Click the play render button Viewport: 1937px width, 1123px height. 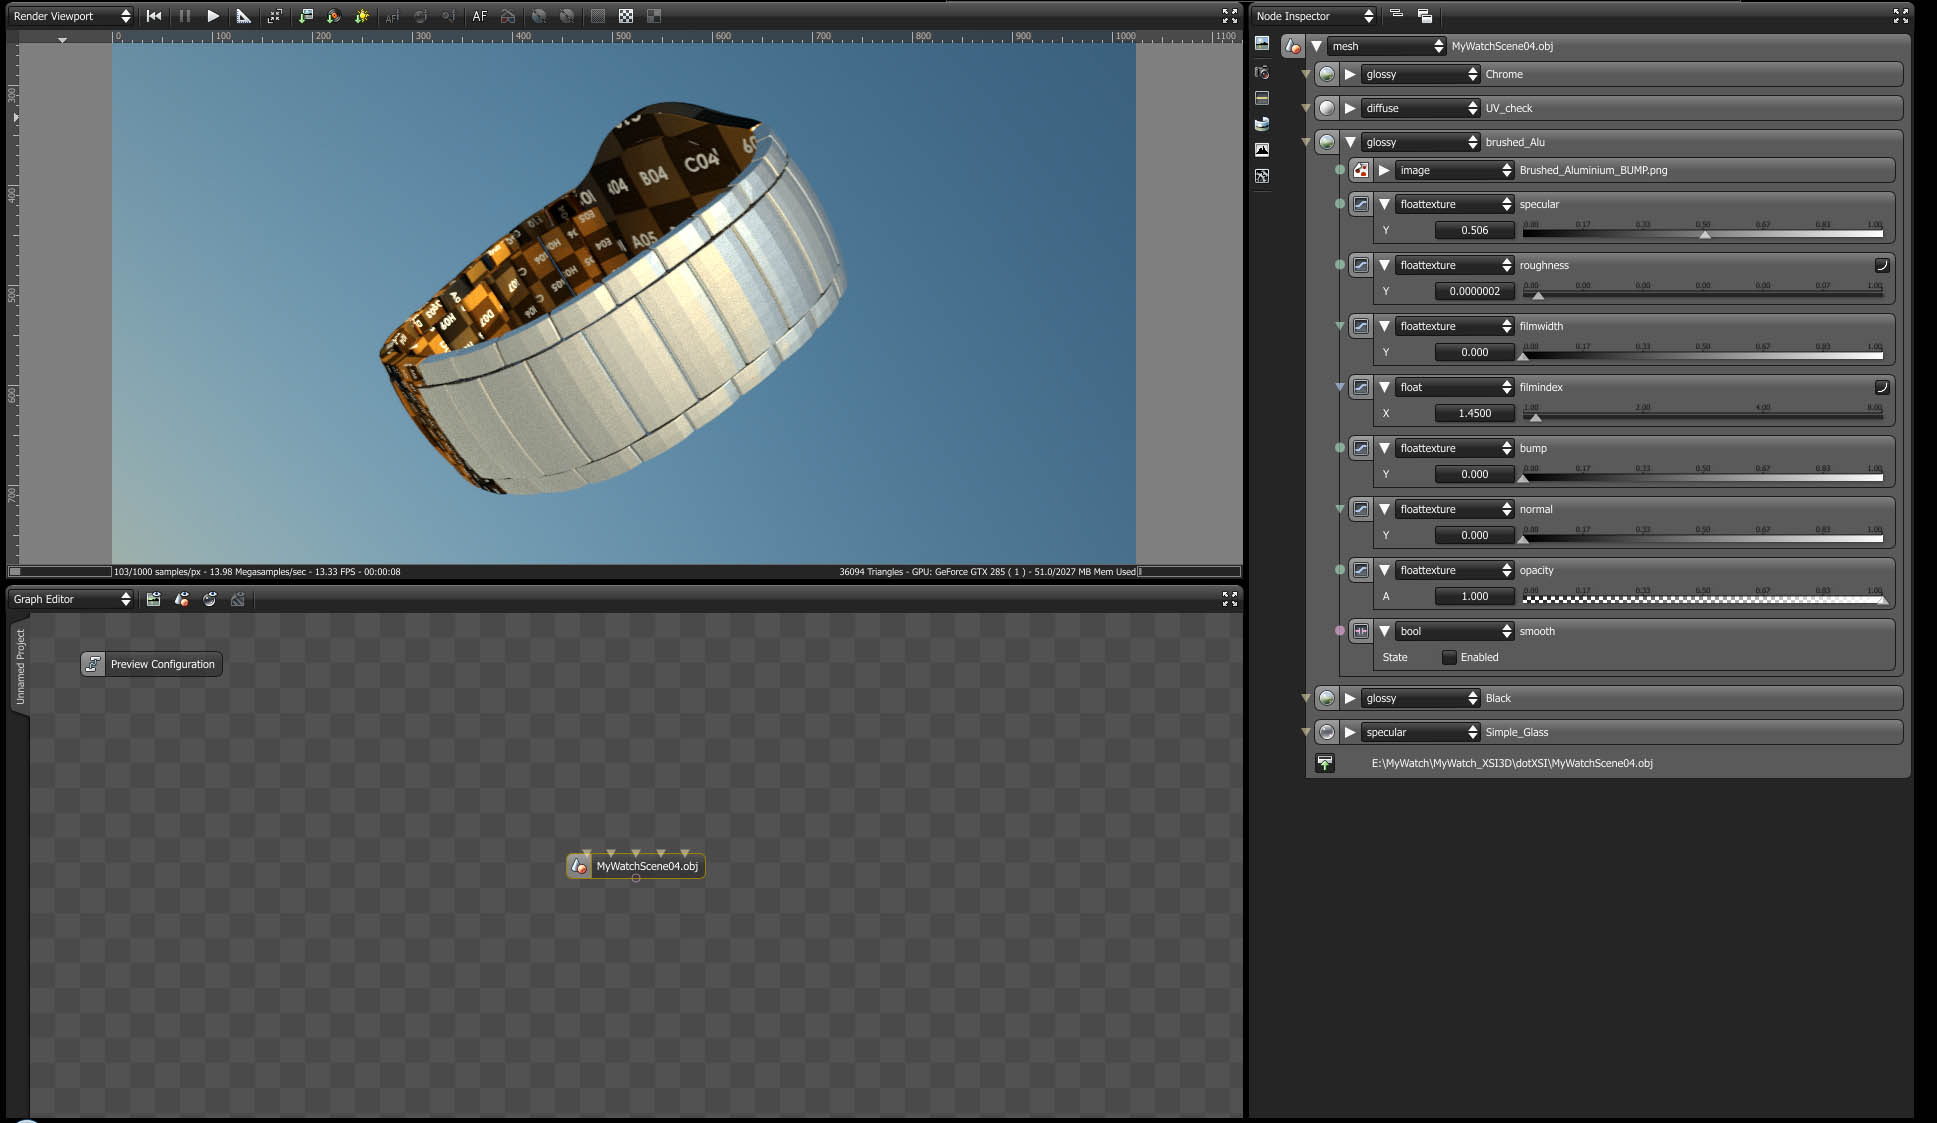point(213,16)
